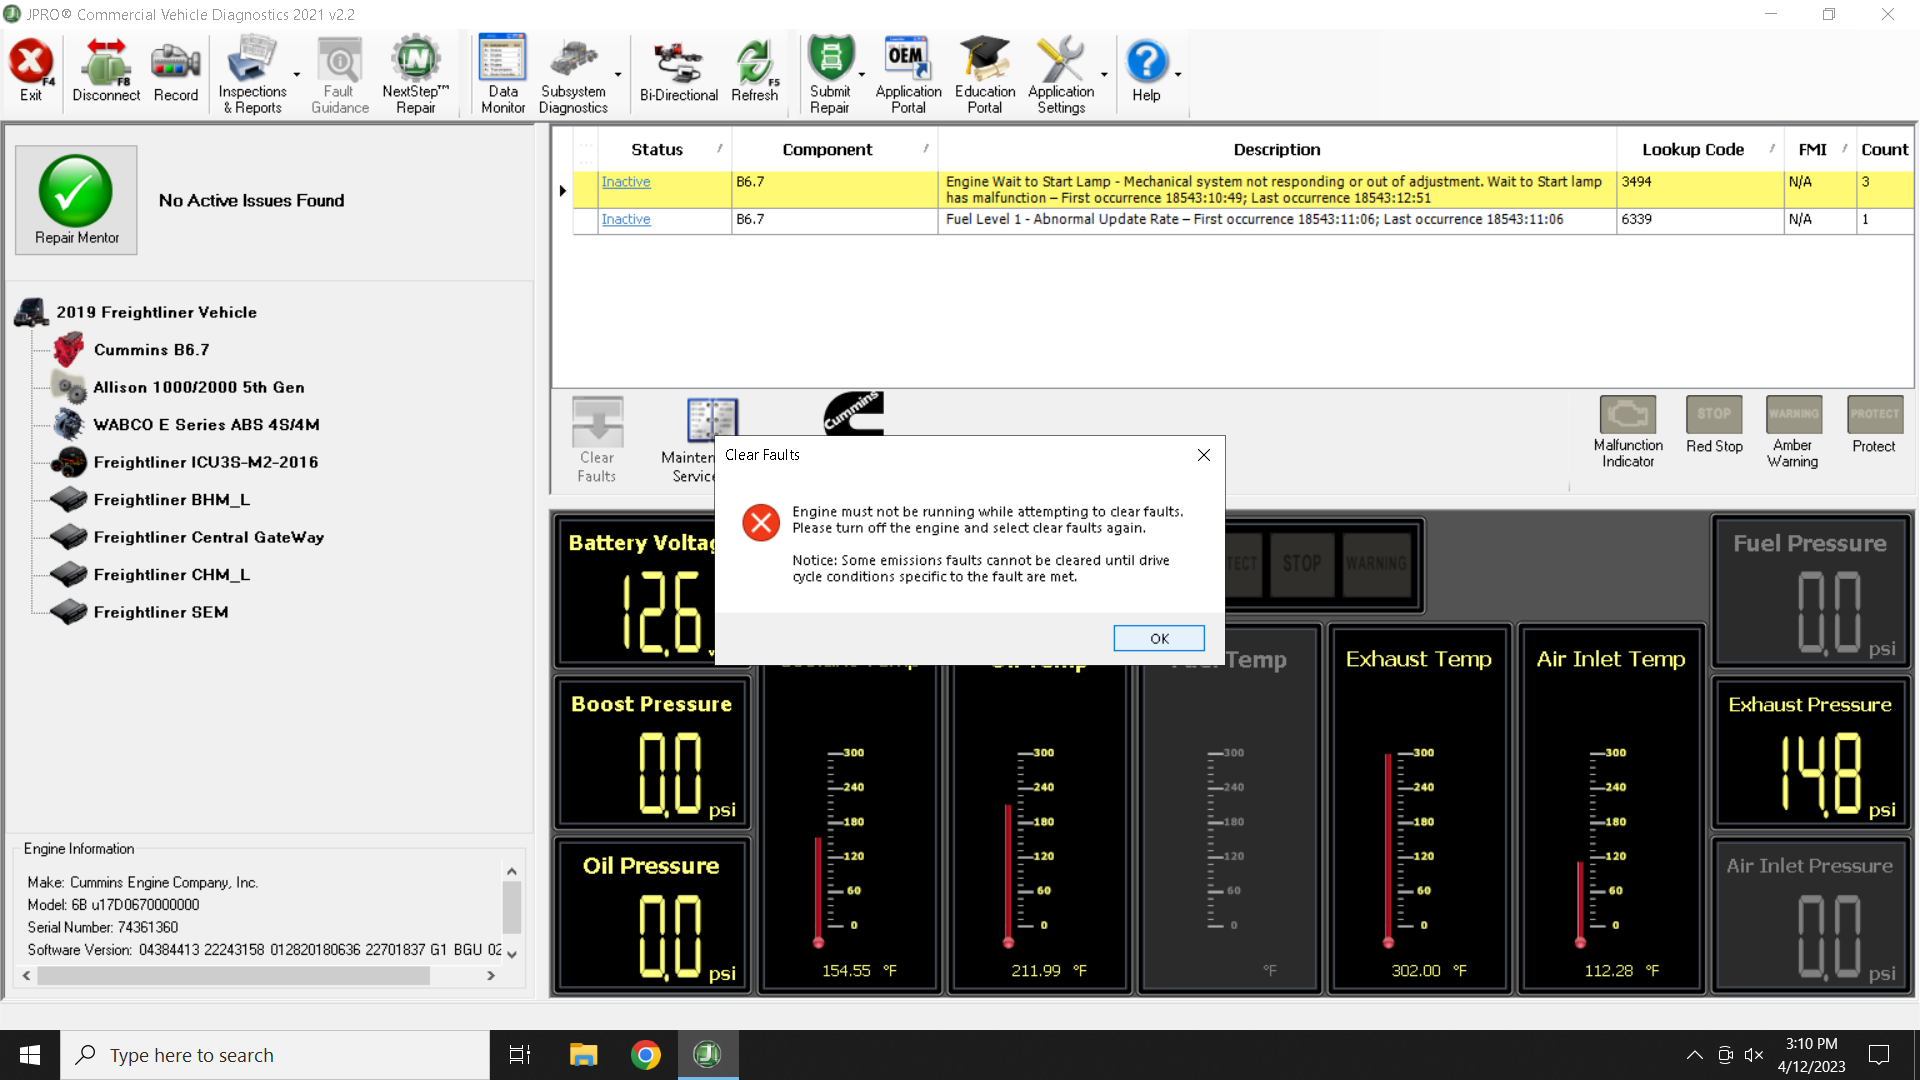Select Freightliner Central GateWay
Image resolution: width=1920 pixels, height=1080 pixels.
coord(208,537)
